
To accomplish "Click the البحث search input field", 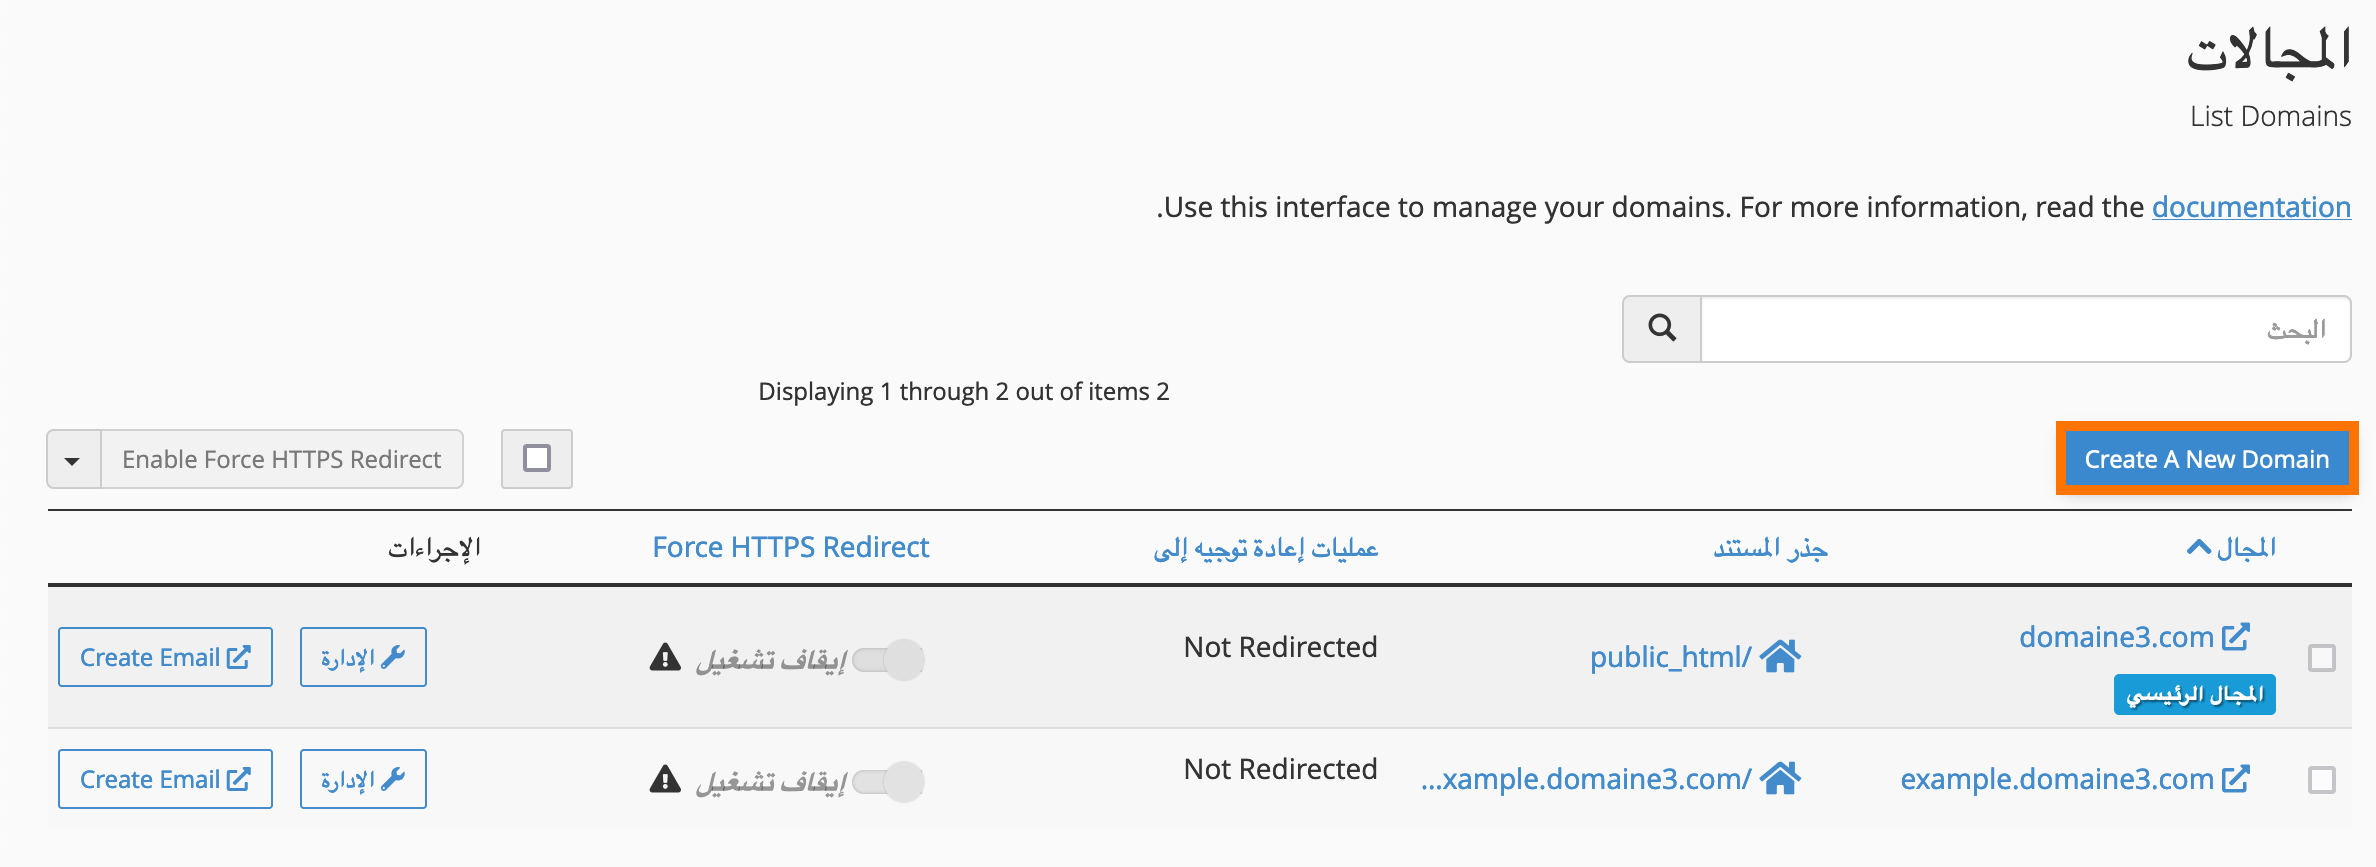I will tap(2025, 329).
